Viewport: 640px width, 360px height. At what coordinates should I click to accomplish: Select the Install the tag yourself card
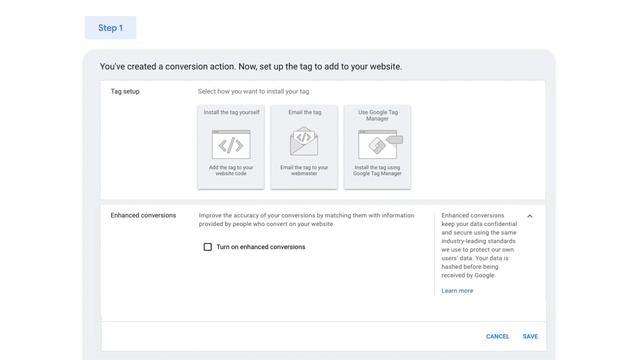pyautogui.click(x=231, y=147)
